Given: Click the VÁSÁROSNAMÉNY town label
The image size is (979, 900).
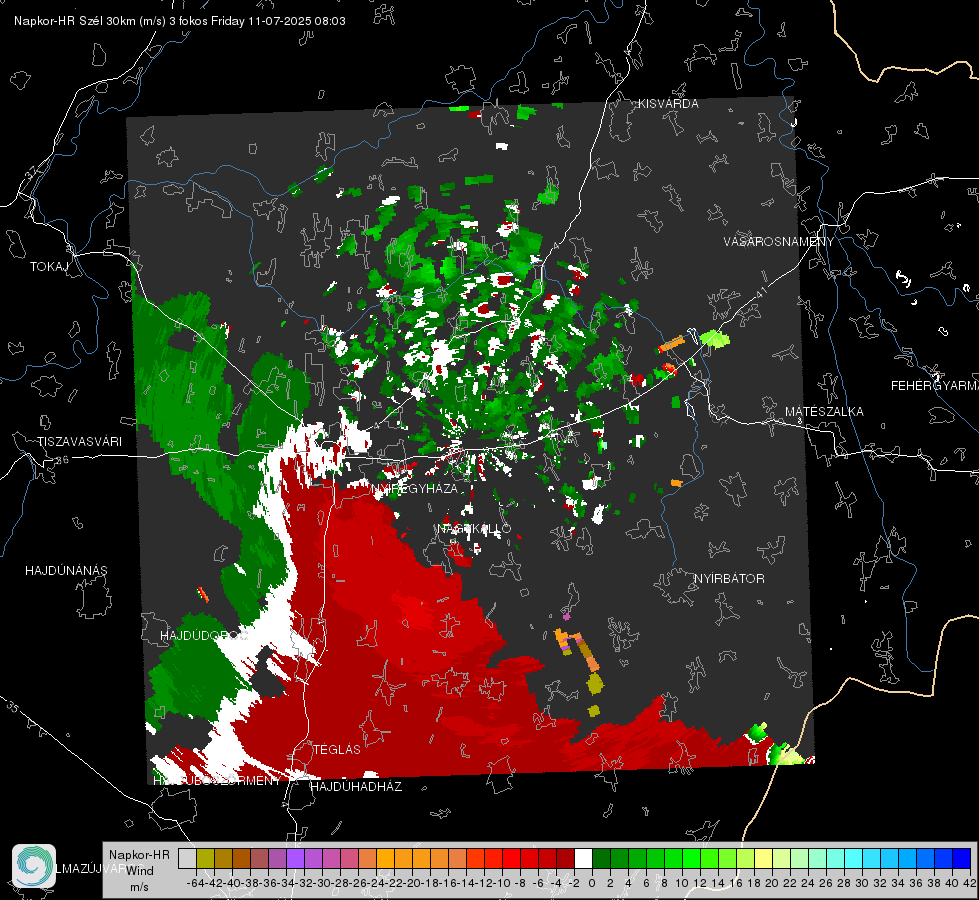Looking at the screenshot, I should click(x=779, y=242).
